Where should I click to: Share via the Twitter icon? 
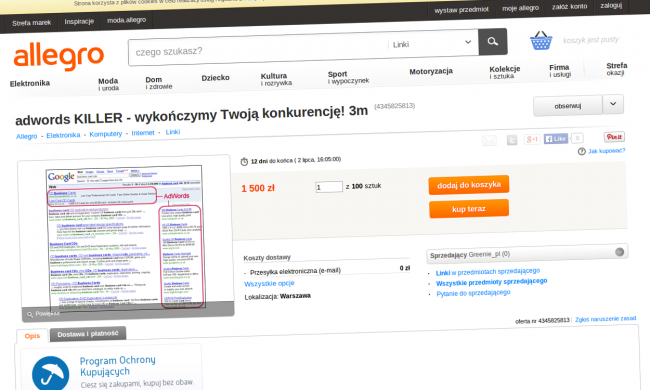pyautogui.click(x=512, y=140)
